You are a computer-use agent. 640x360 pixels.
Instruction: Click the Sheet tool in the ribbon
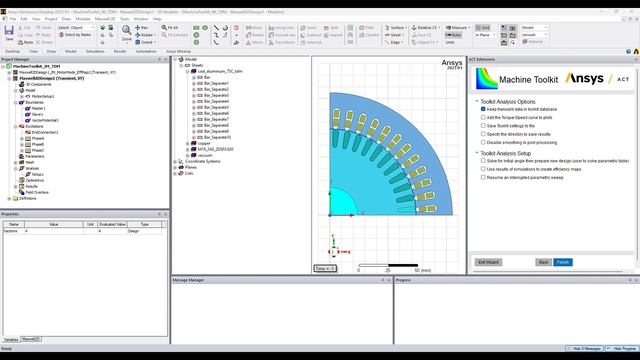point(394,35)
